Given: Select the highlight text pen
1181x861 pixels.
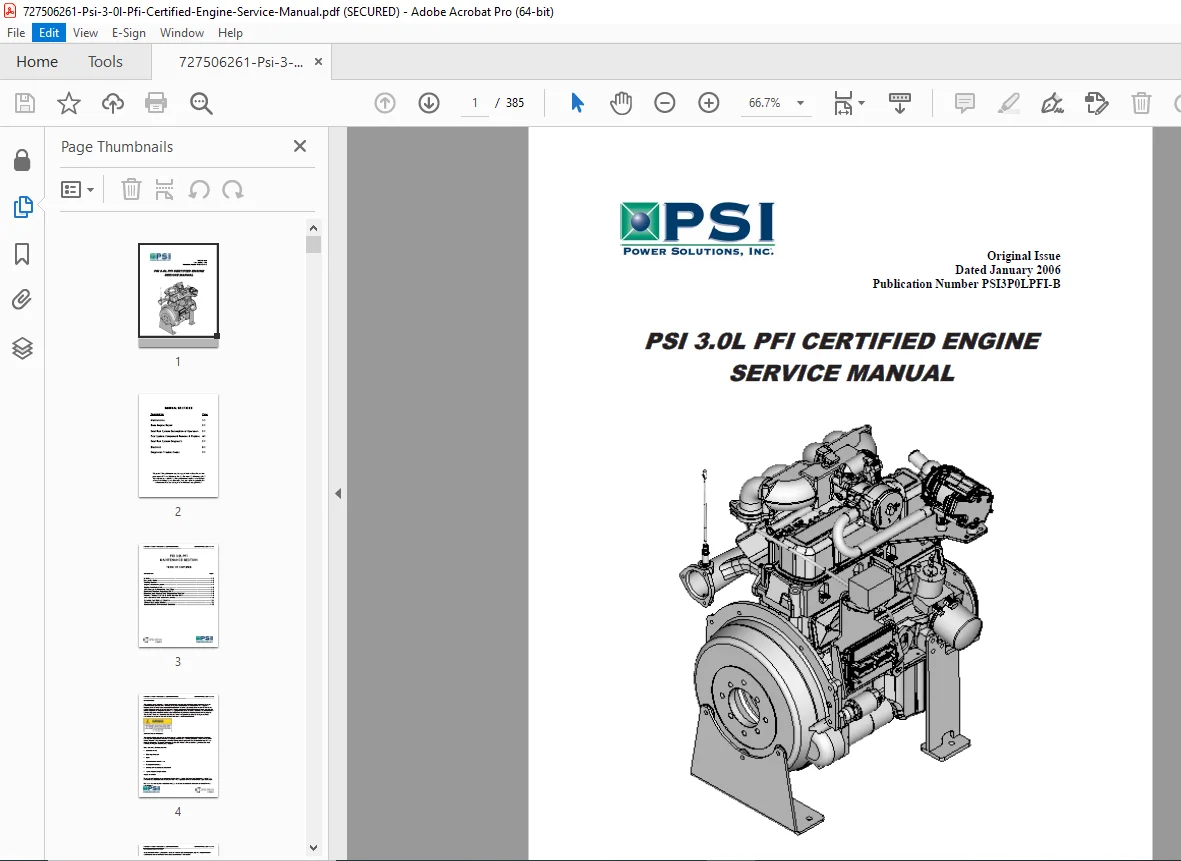Looking at the screenshot, I should point(1009,103).
